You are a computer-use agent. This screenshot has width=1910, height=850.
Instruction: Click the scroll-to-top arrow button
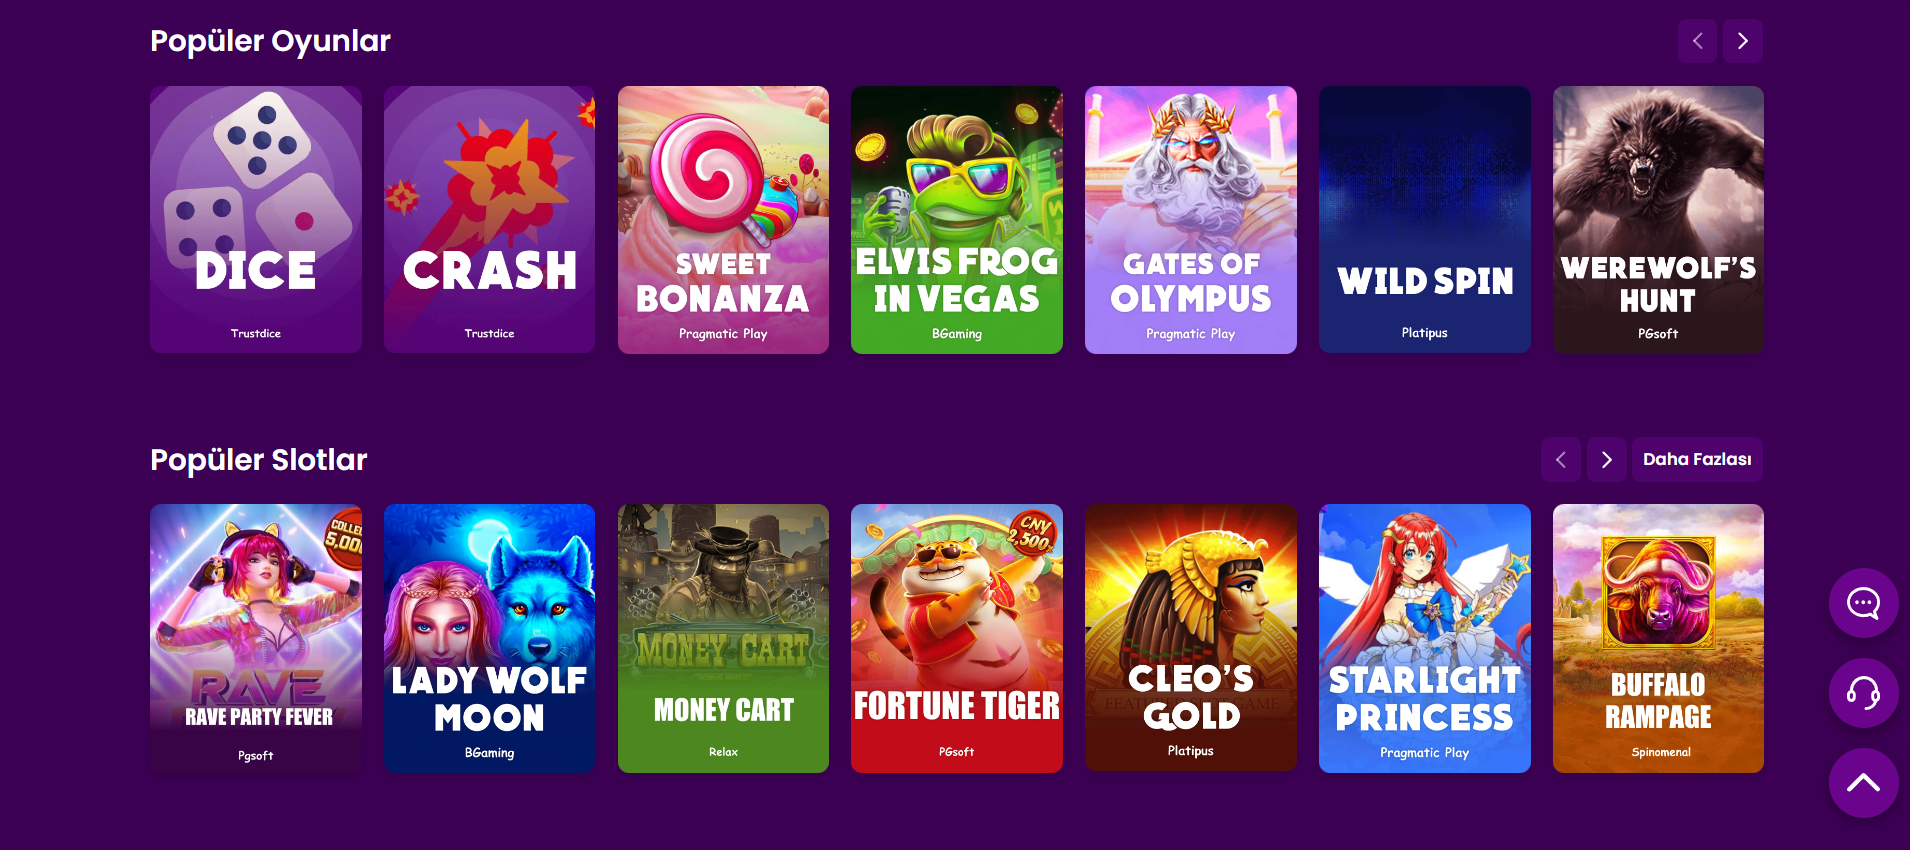point(1863,783)
